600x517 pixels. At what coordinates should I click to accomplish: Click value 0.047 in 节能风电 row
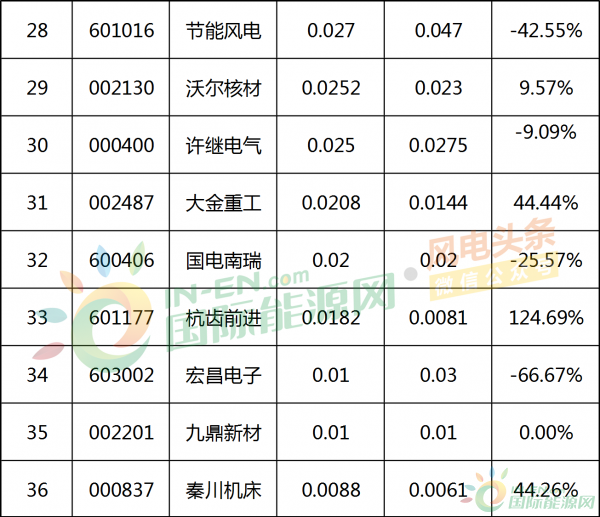tap(438, 31)
